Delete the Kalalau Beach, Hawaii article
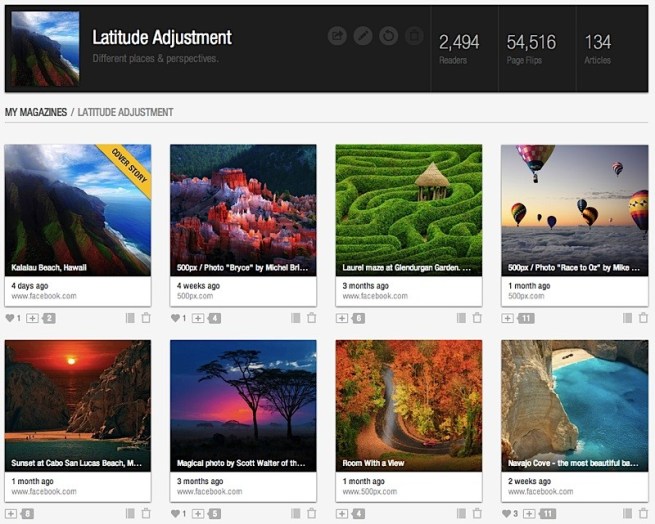The height and width of the screenshot is (524, 655). point(145,318)
